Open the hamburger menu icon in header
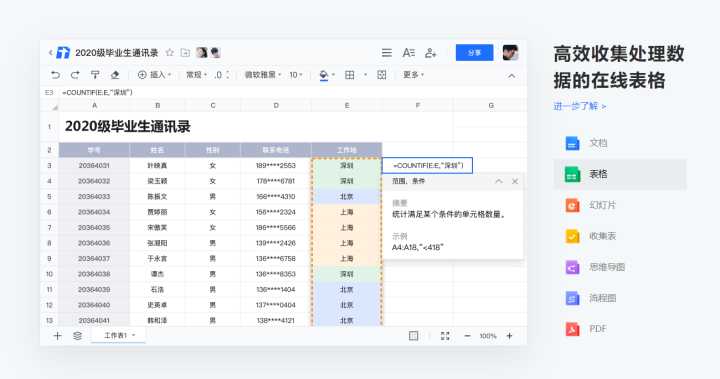This screenshot has height=379, width=720. click(387, 53)
